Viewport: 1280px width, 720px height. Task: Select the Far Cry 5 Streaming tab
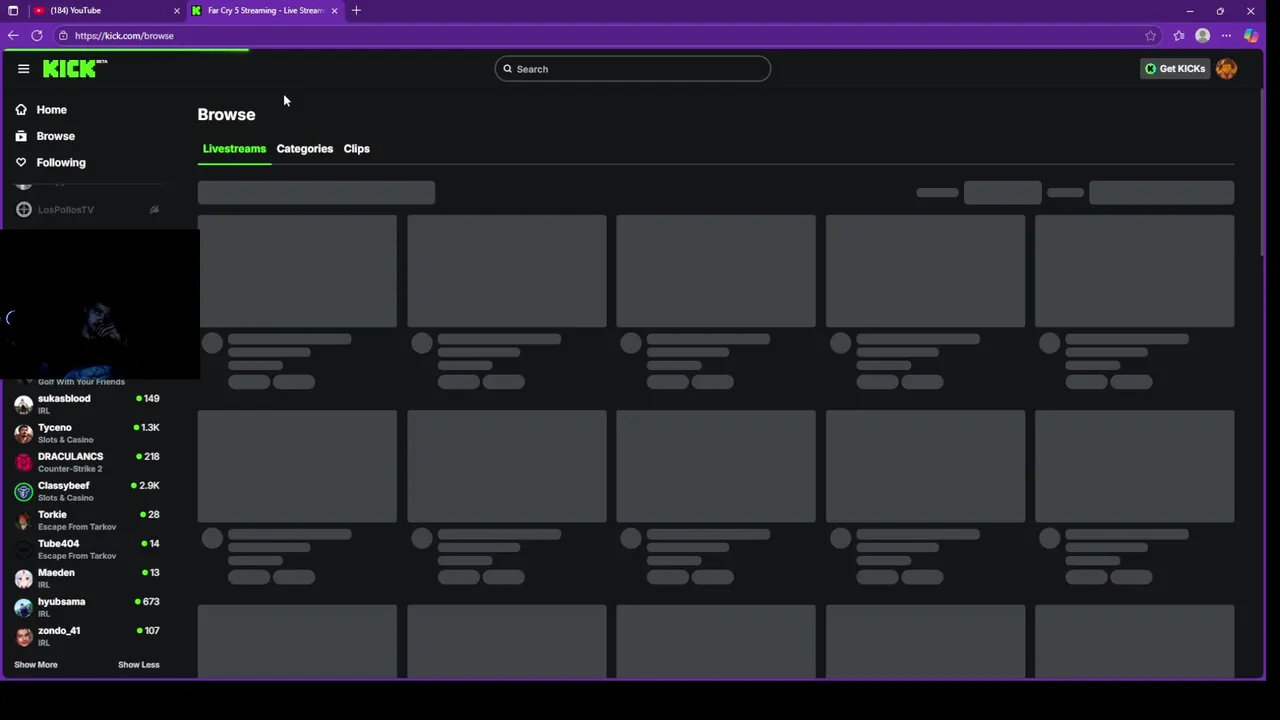[x=265, y=10]
